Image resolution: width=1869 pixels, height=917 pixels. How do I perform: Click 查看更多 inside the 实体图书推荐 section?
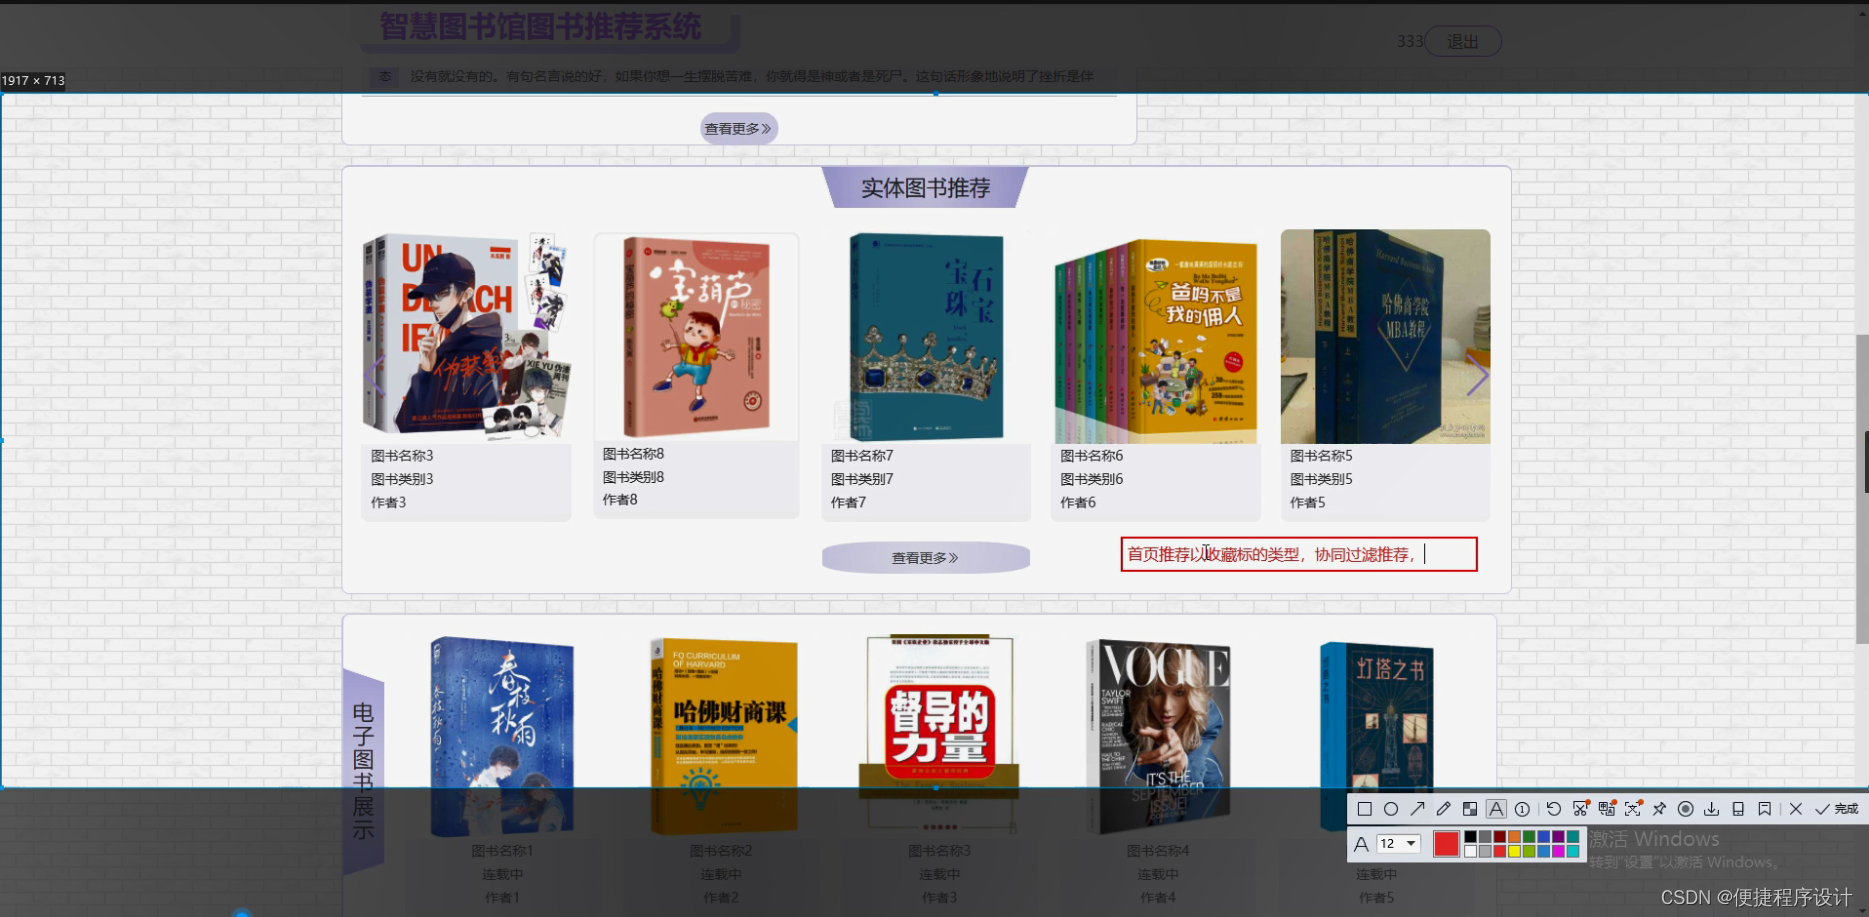[x=925, y=557]
